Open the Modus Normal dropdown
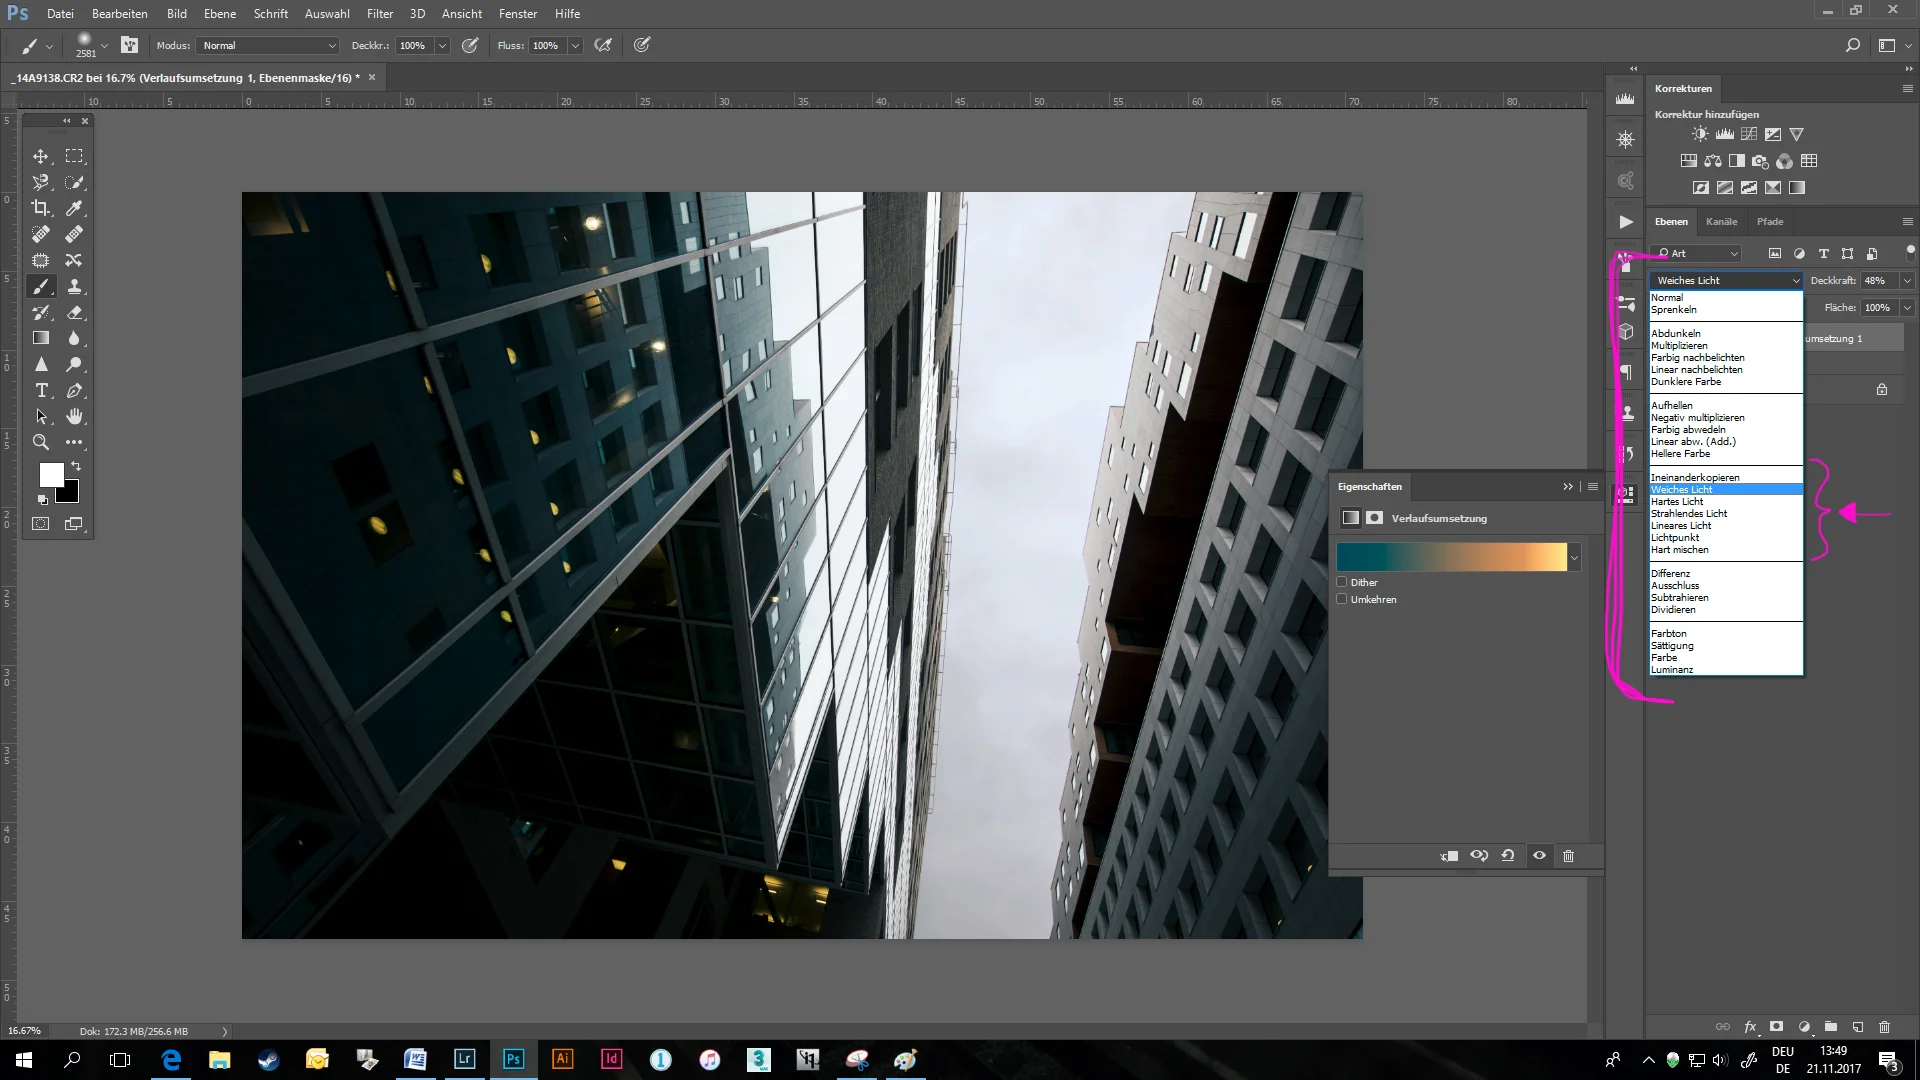The width and height of the screenshot is (1920, 1080). 268,46
